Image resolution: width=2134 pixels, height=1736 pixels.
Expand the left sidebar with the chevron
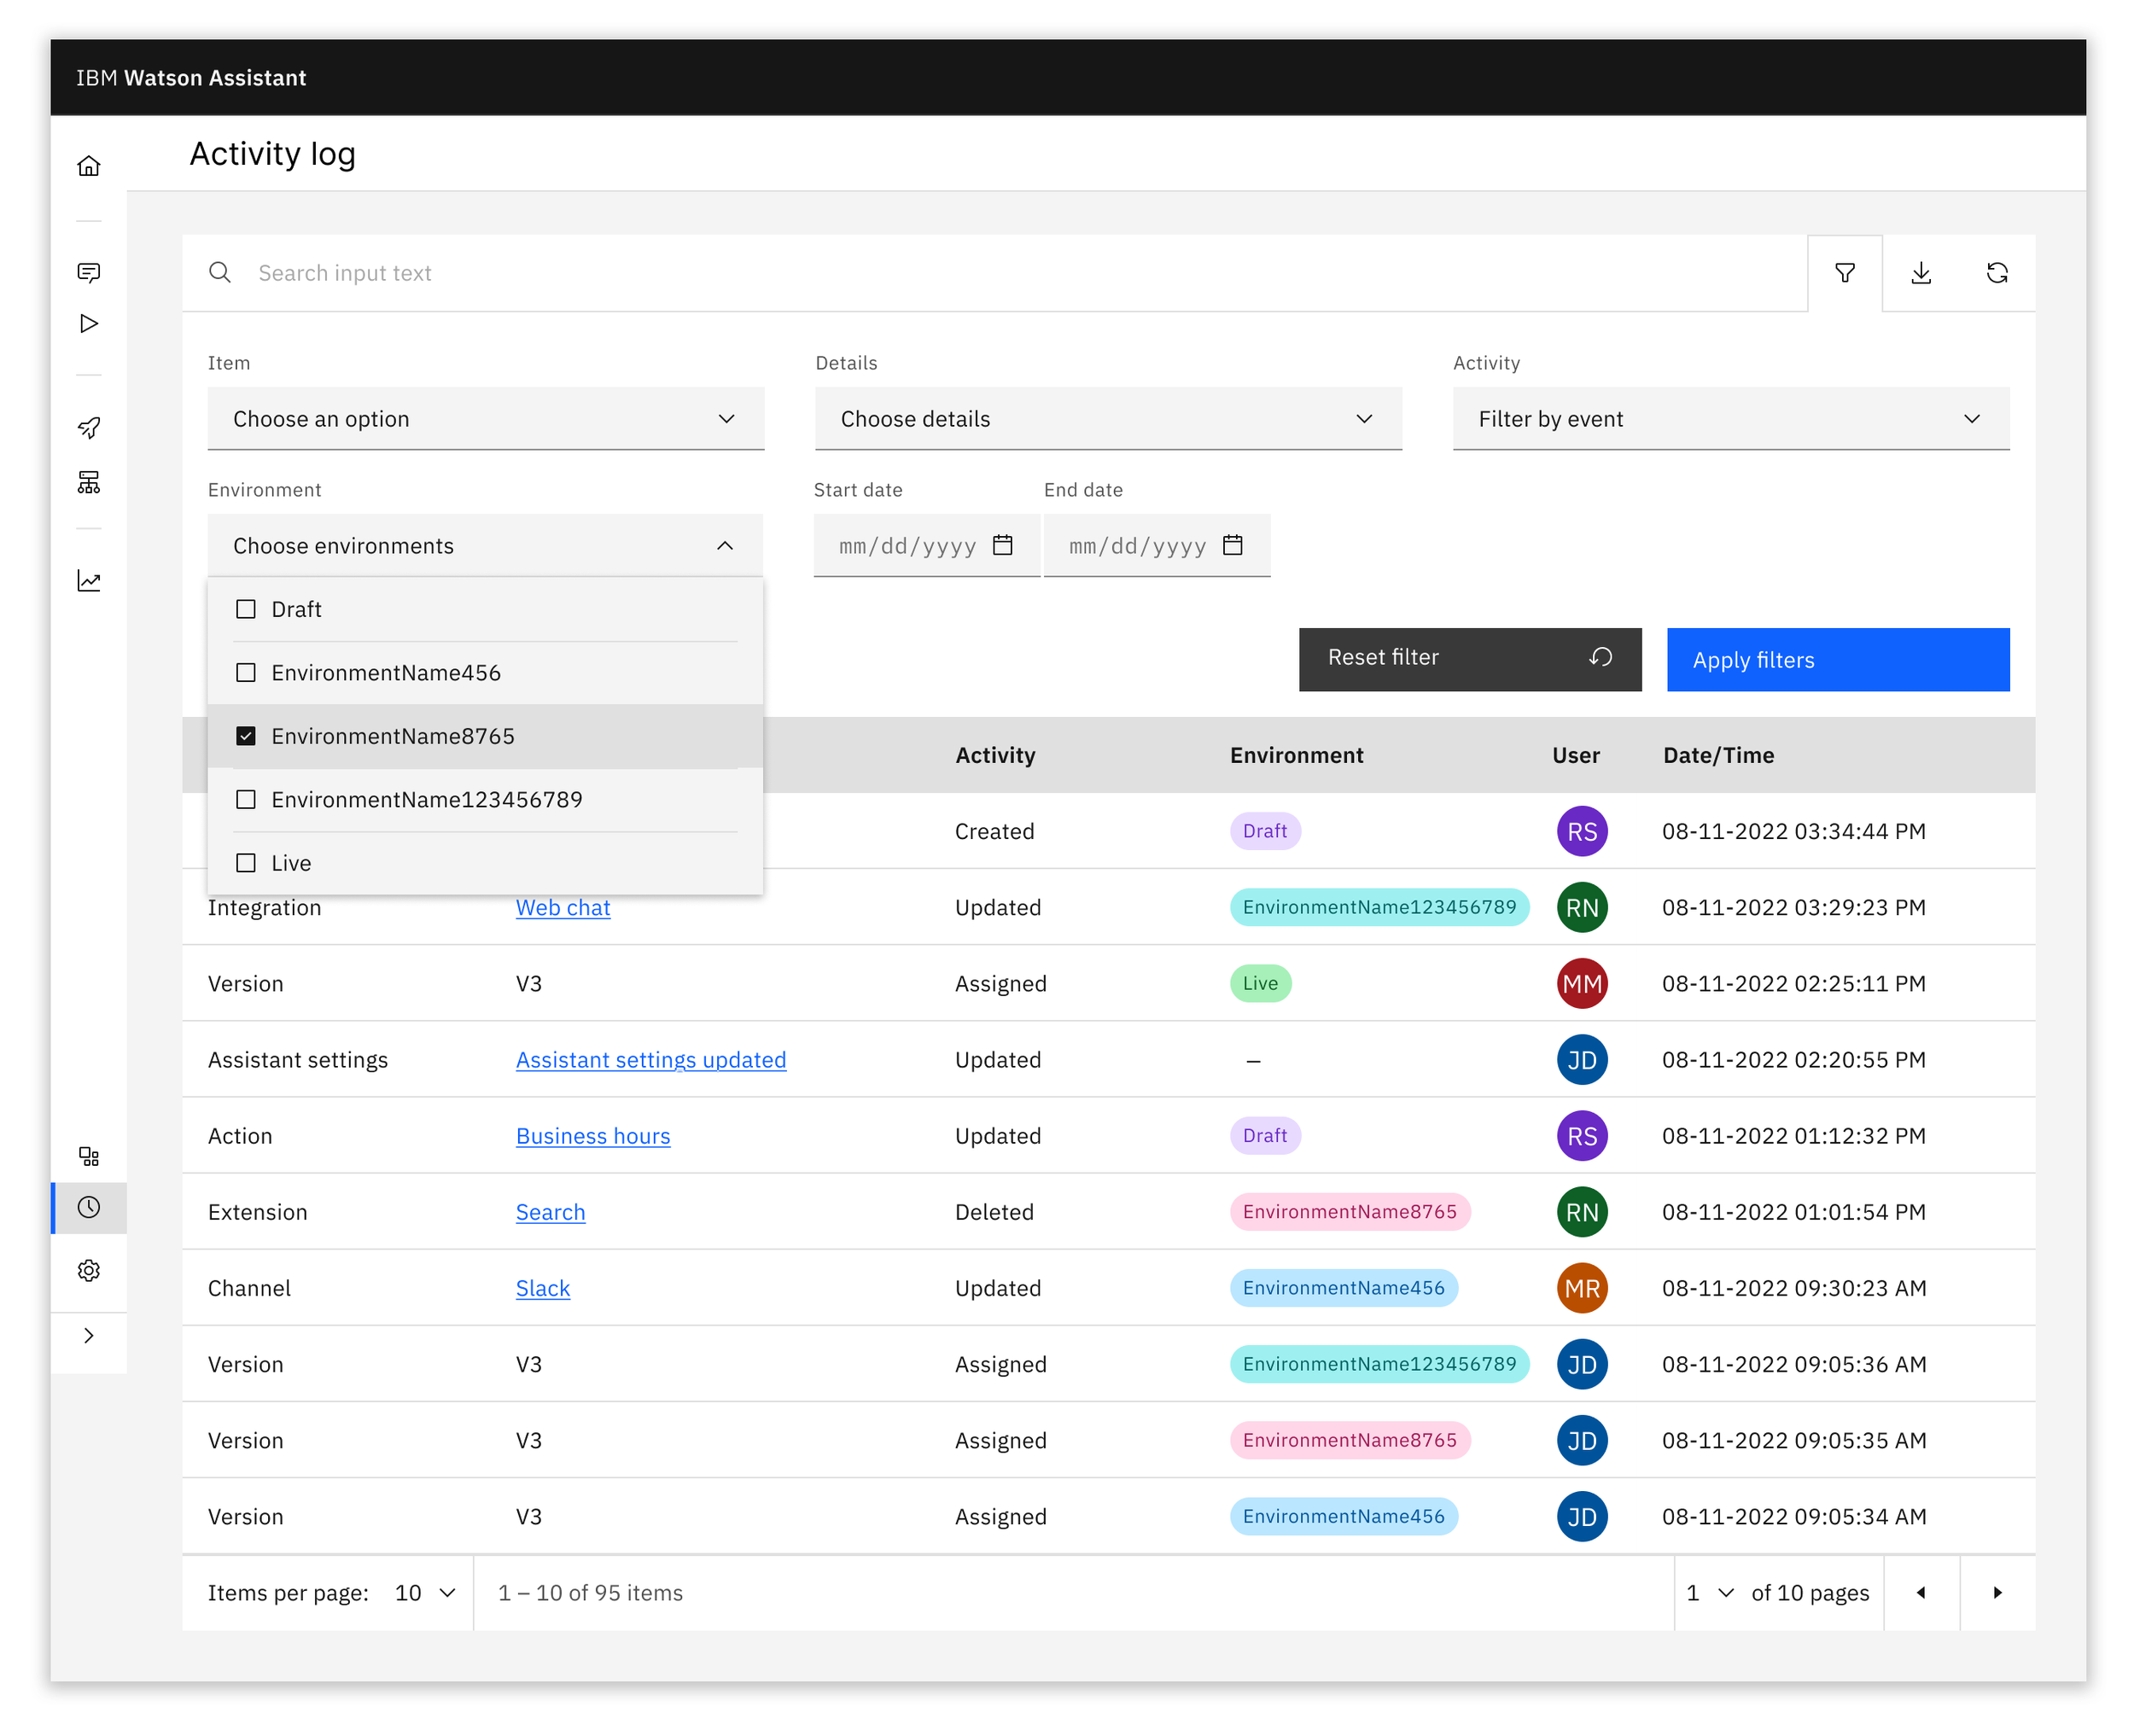coord(89,1335)
